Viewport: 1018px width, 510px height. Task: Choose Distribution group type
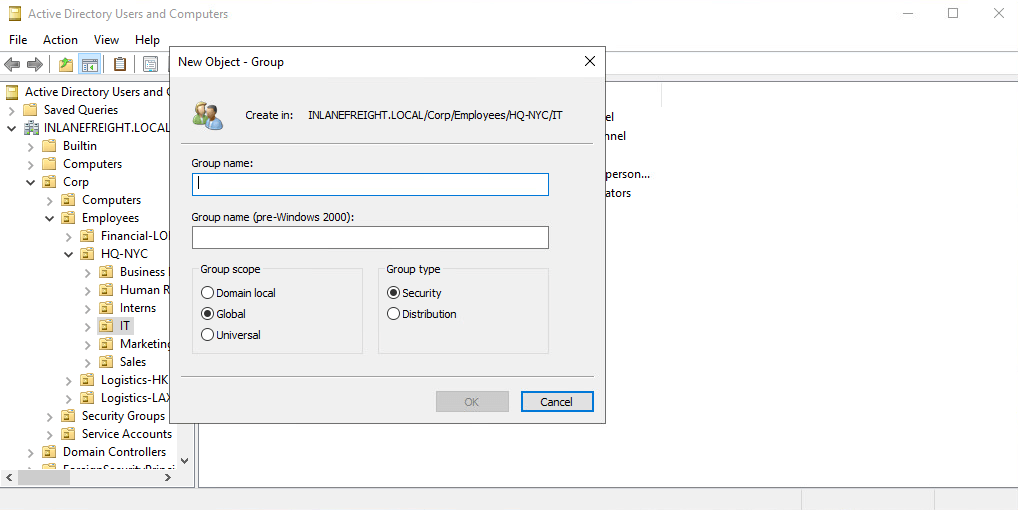422,314
